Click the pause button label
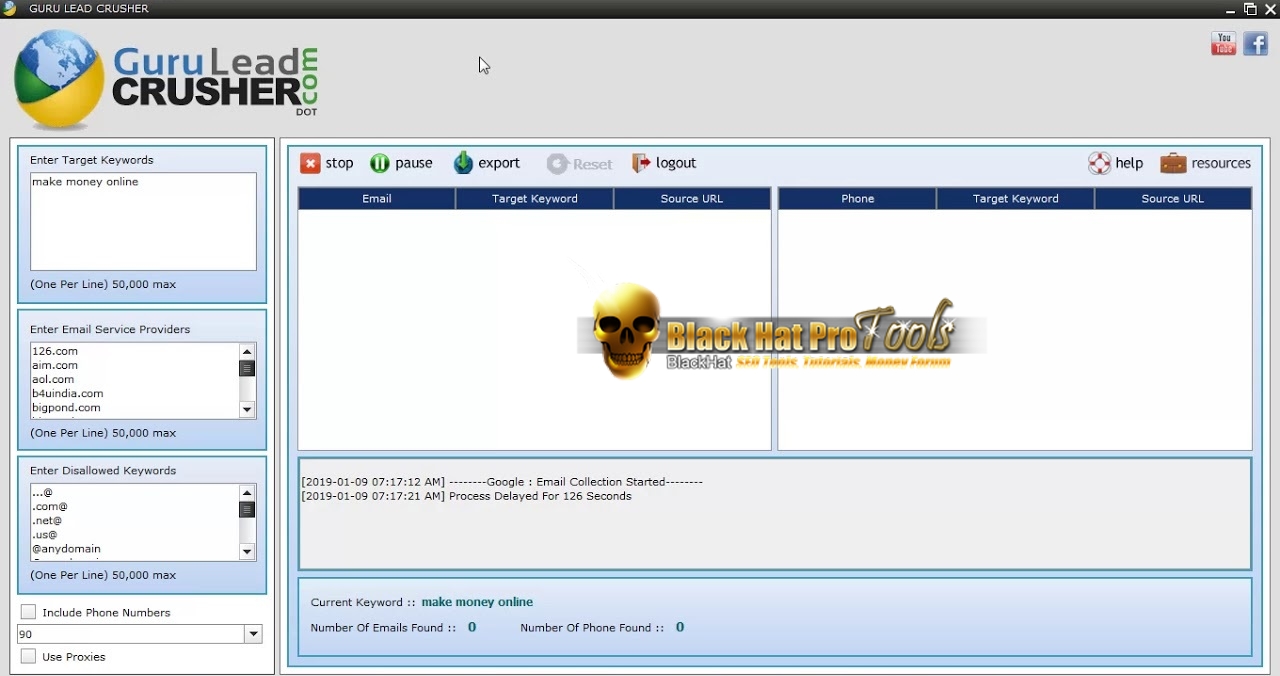 click(414, 163)
